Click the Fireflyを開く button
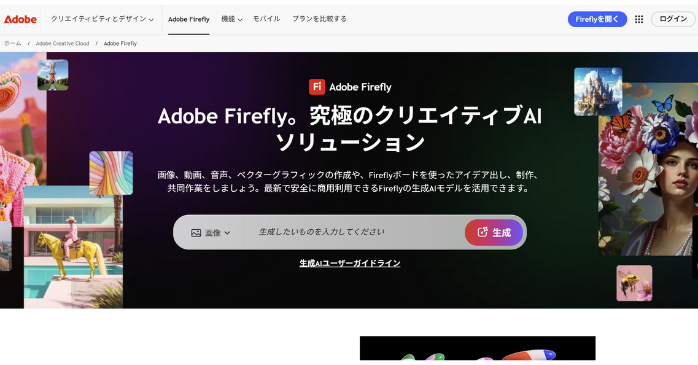This screenshot has height=365, width=698. point(597,19)
